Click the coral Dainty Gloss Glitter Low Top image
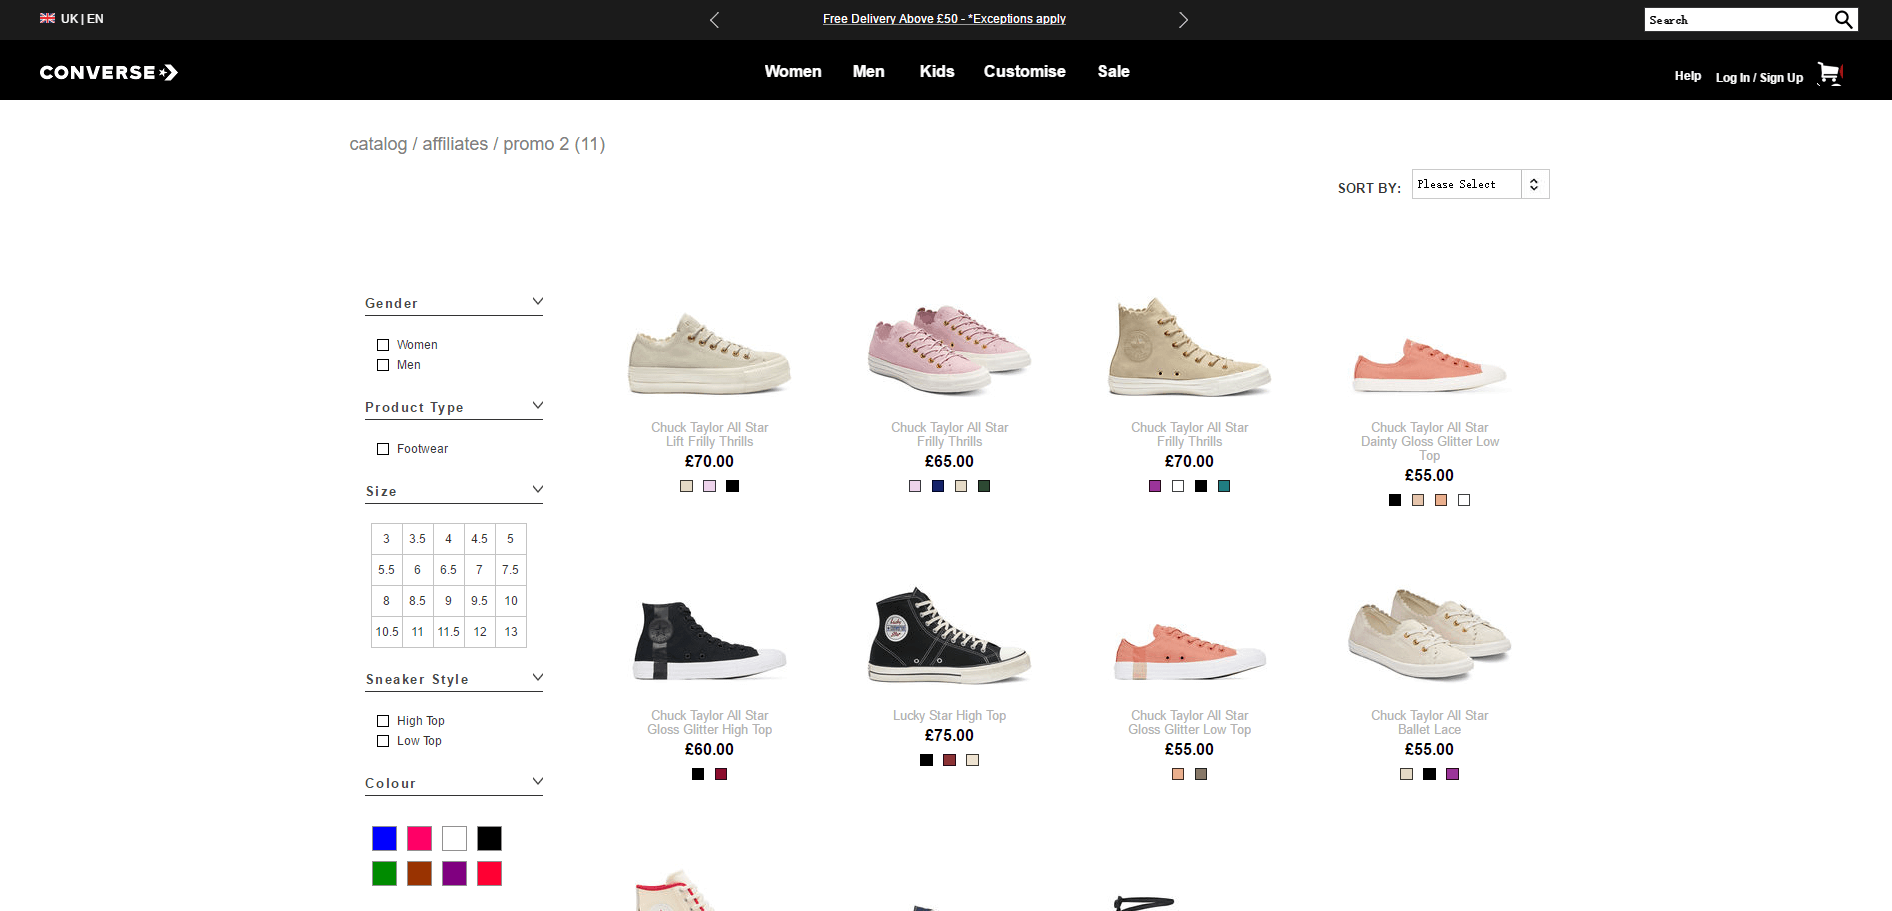 pyautogui.click(x=1430, y=366)
